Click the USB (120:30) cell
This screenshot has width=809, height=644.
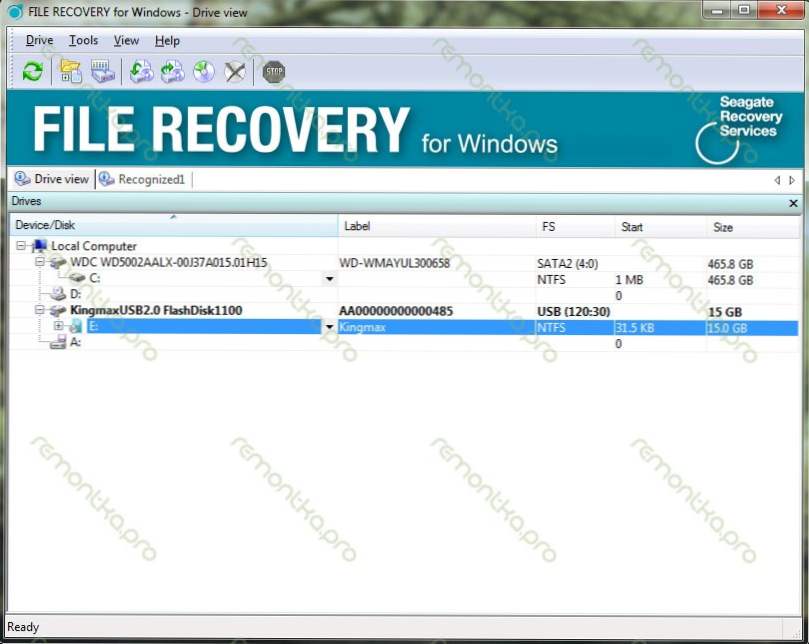coord(574,312)
